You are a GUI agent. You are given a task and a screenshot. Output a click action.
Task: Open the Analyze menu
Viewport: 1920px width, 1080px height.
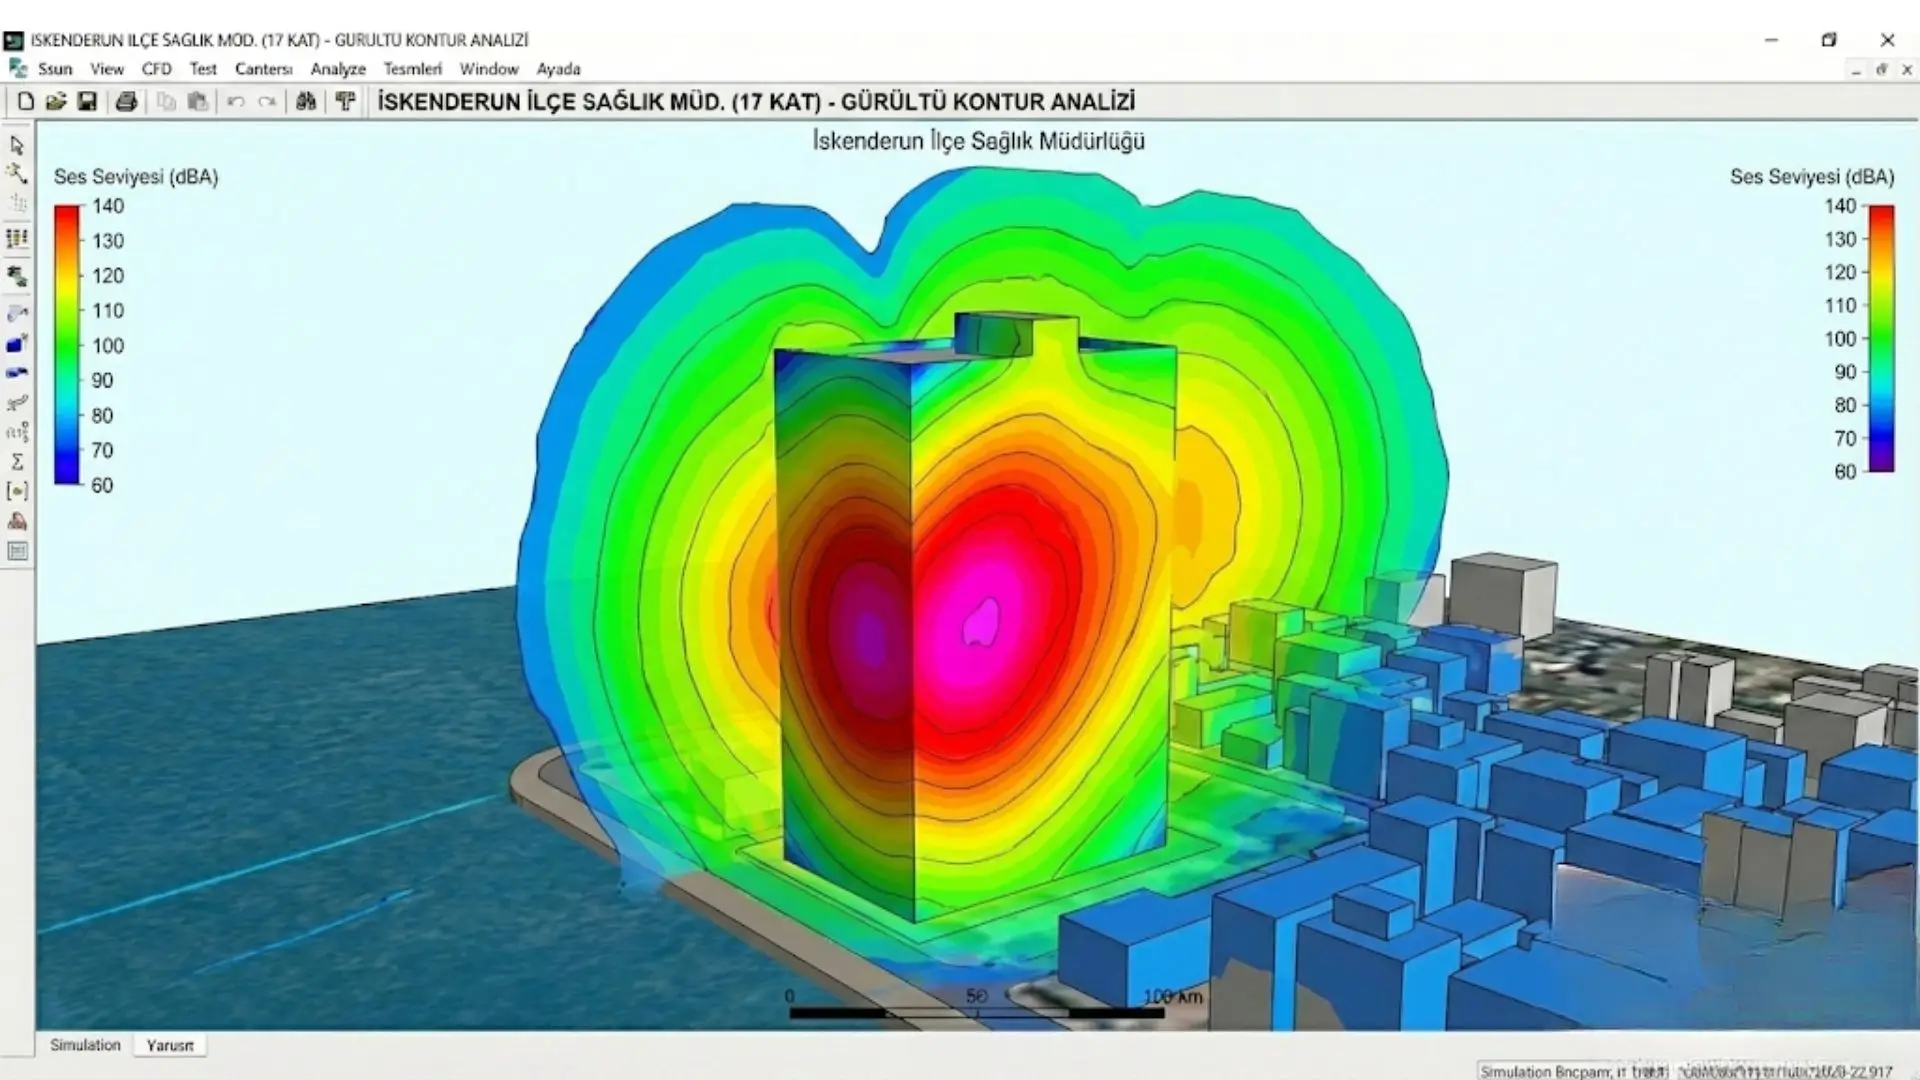(338, 69)
